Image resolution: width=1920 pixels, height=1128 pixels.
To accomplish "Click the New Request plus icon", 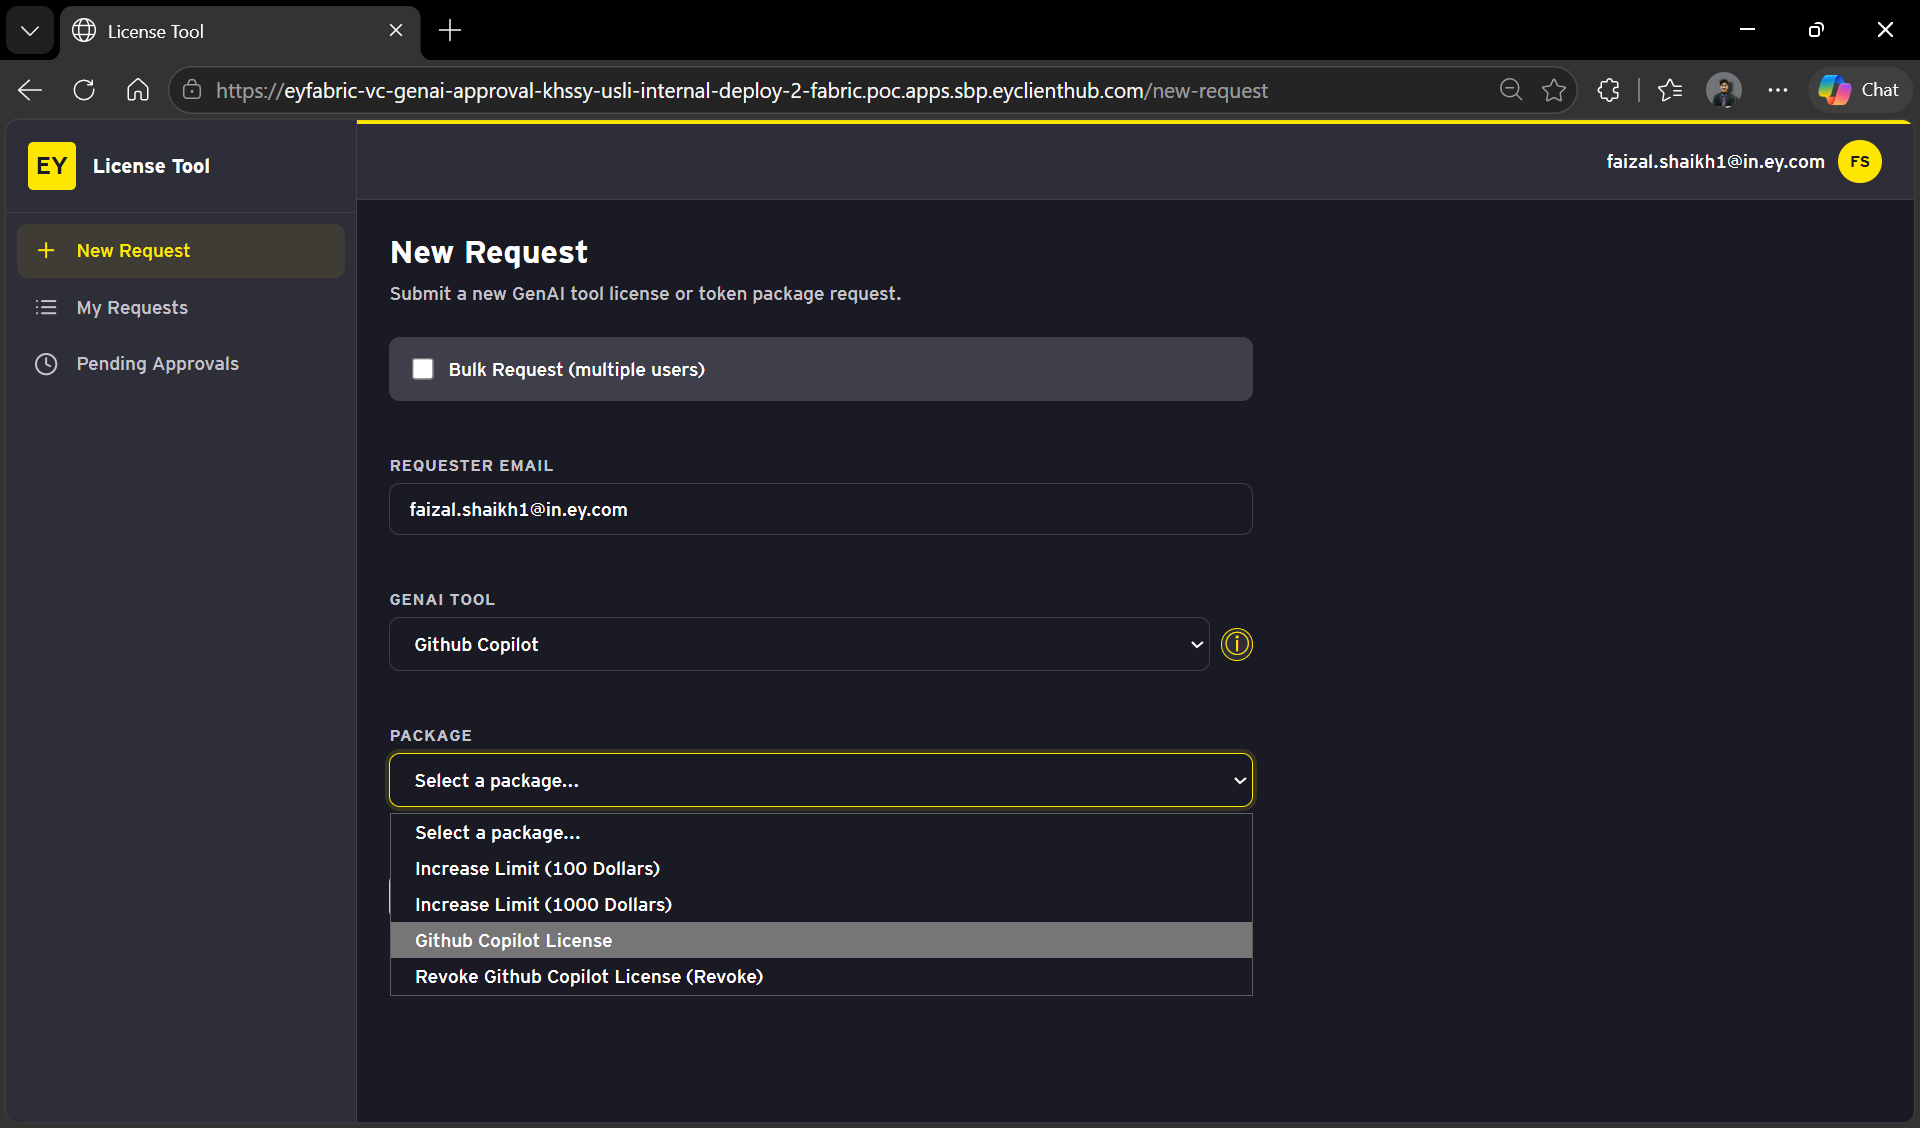I will click(46, 250).
